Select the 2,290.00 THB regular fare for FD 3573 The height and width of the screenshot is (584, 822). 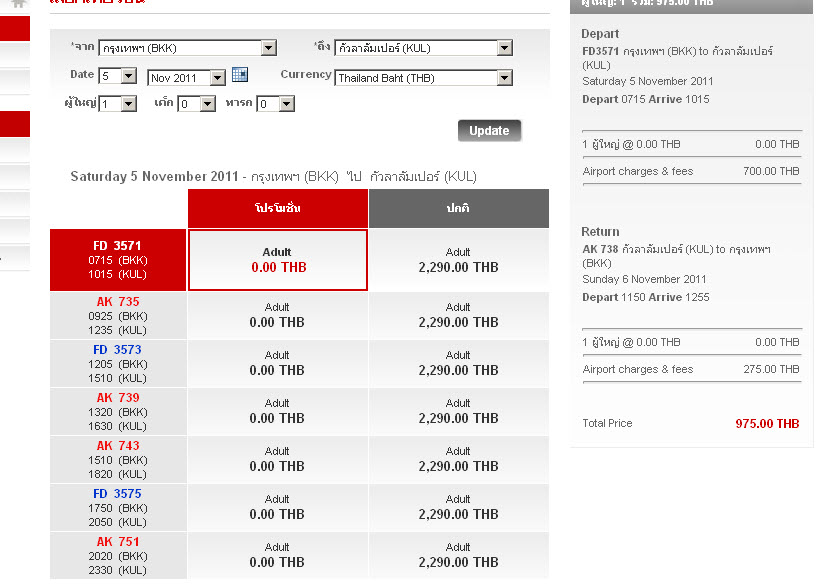click(459, 364)
